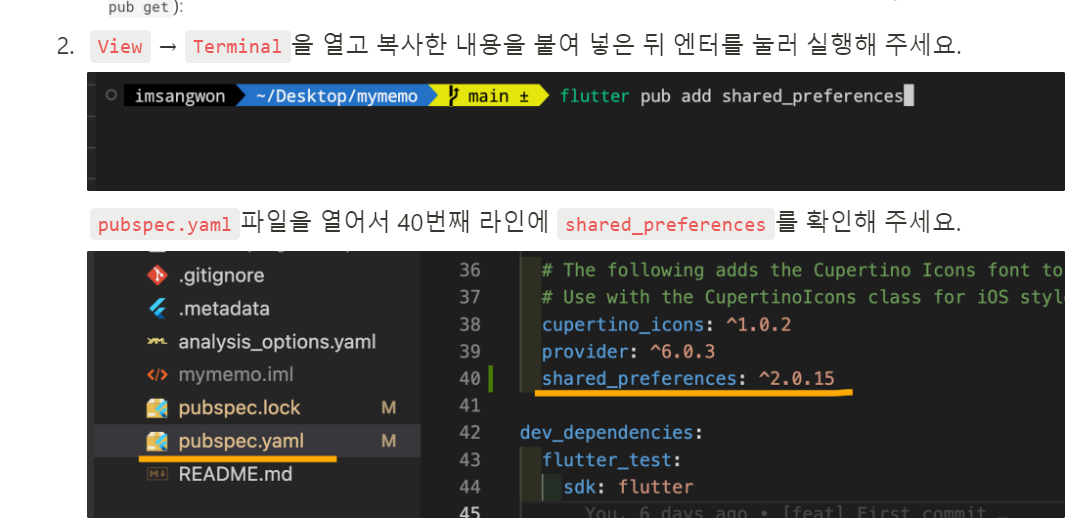Open .gitignore in the file tree
1088x525 pixels.
[221, 276]
